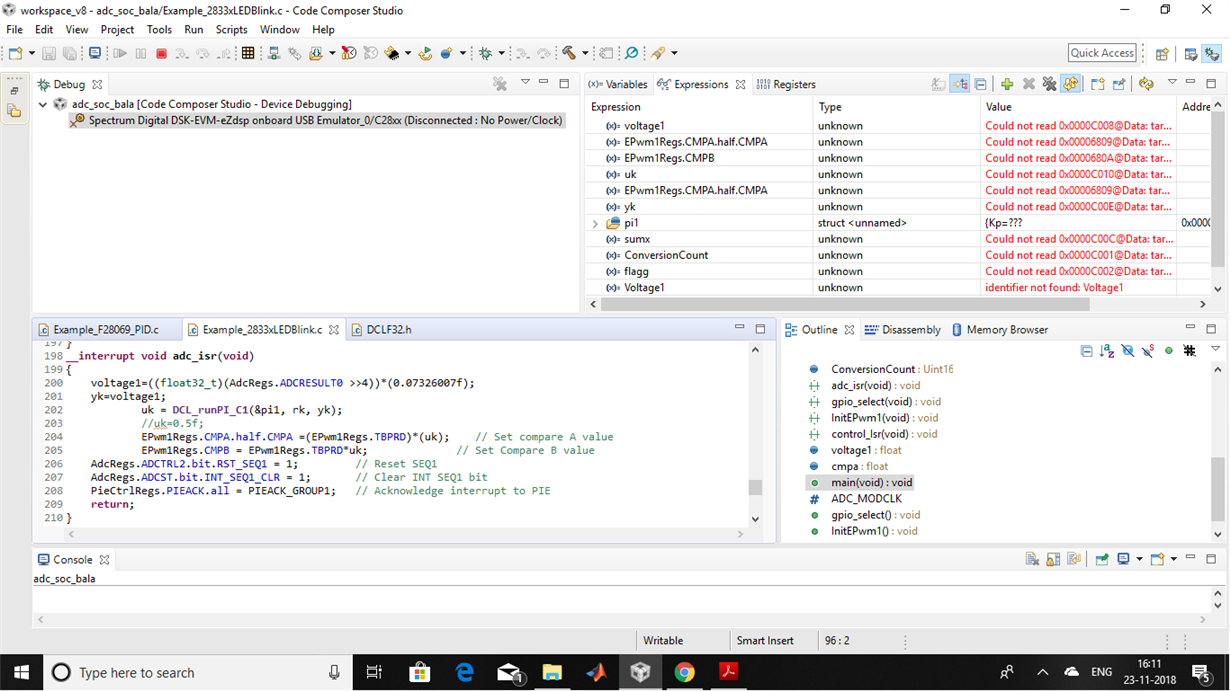Click the Smart Insert status bar entry
The width and height of the screenshot is (1230, 691).
[x=765, y=640]
